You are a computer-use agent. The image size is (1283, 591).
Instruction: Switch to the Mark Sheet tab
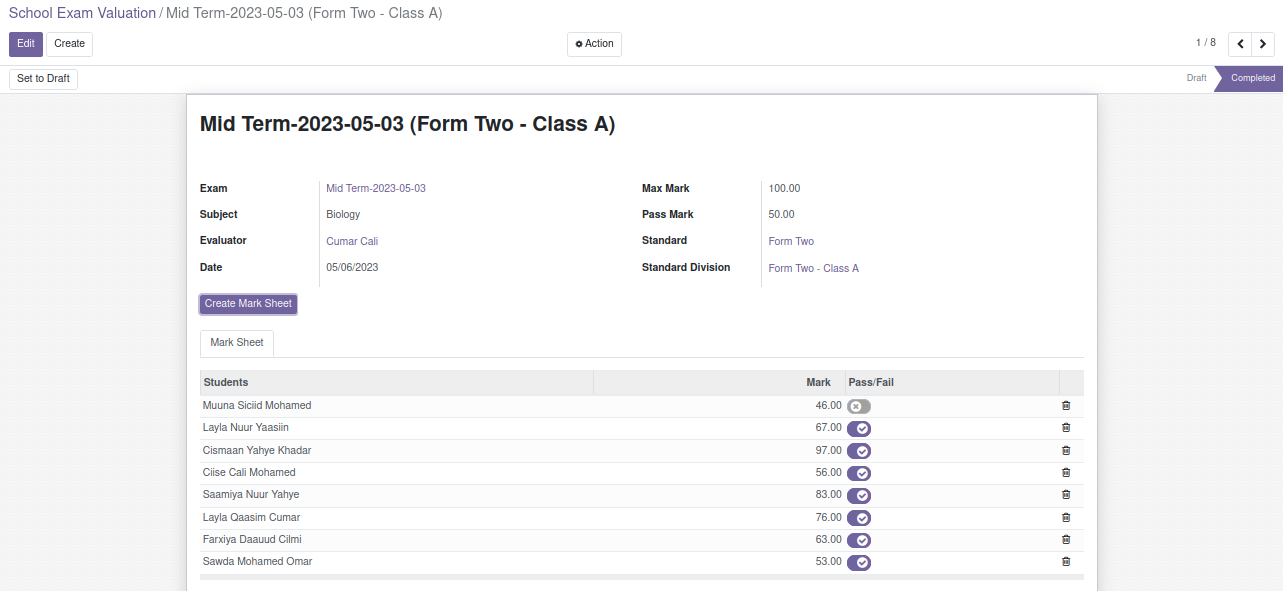pos(237,343)
